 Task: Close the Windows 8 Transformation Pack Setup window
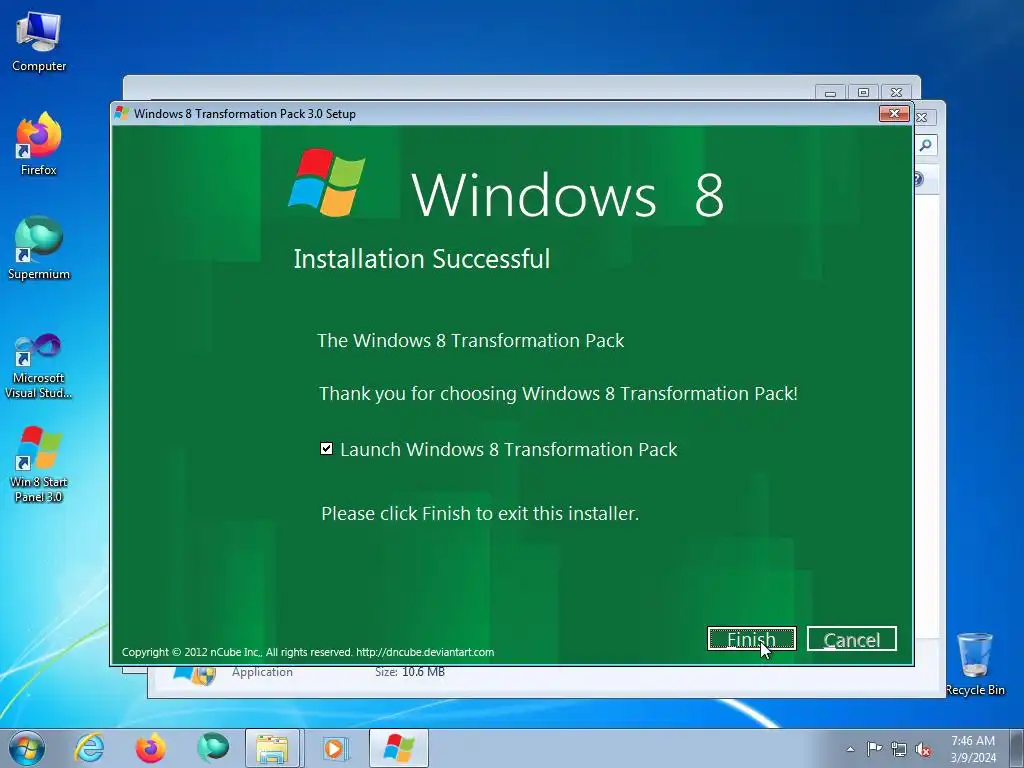pyautogui.click(x=894, y=114)
